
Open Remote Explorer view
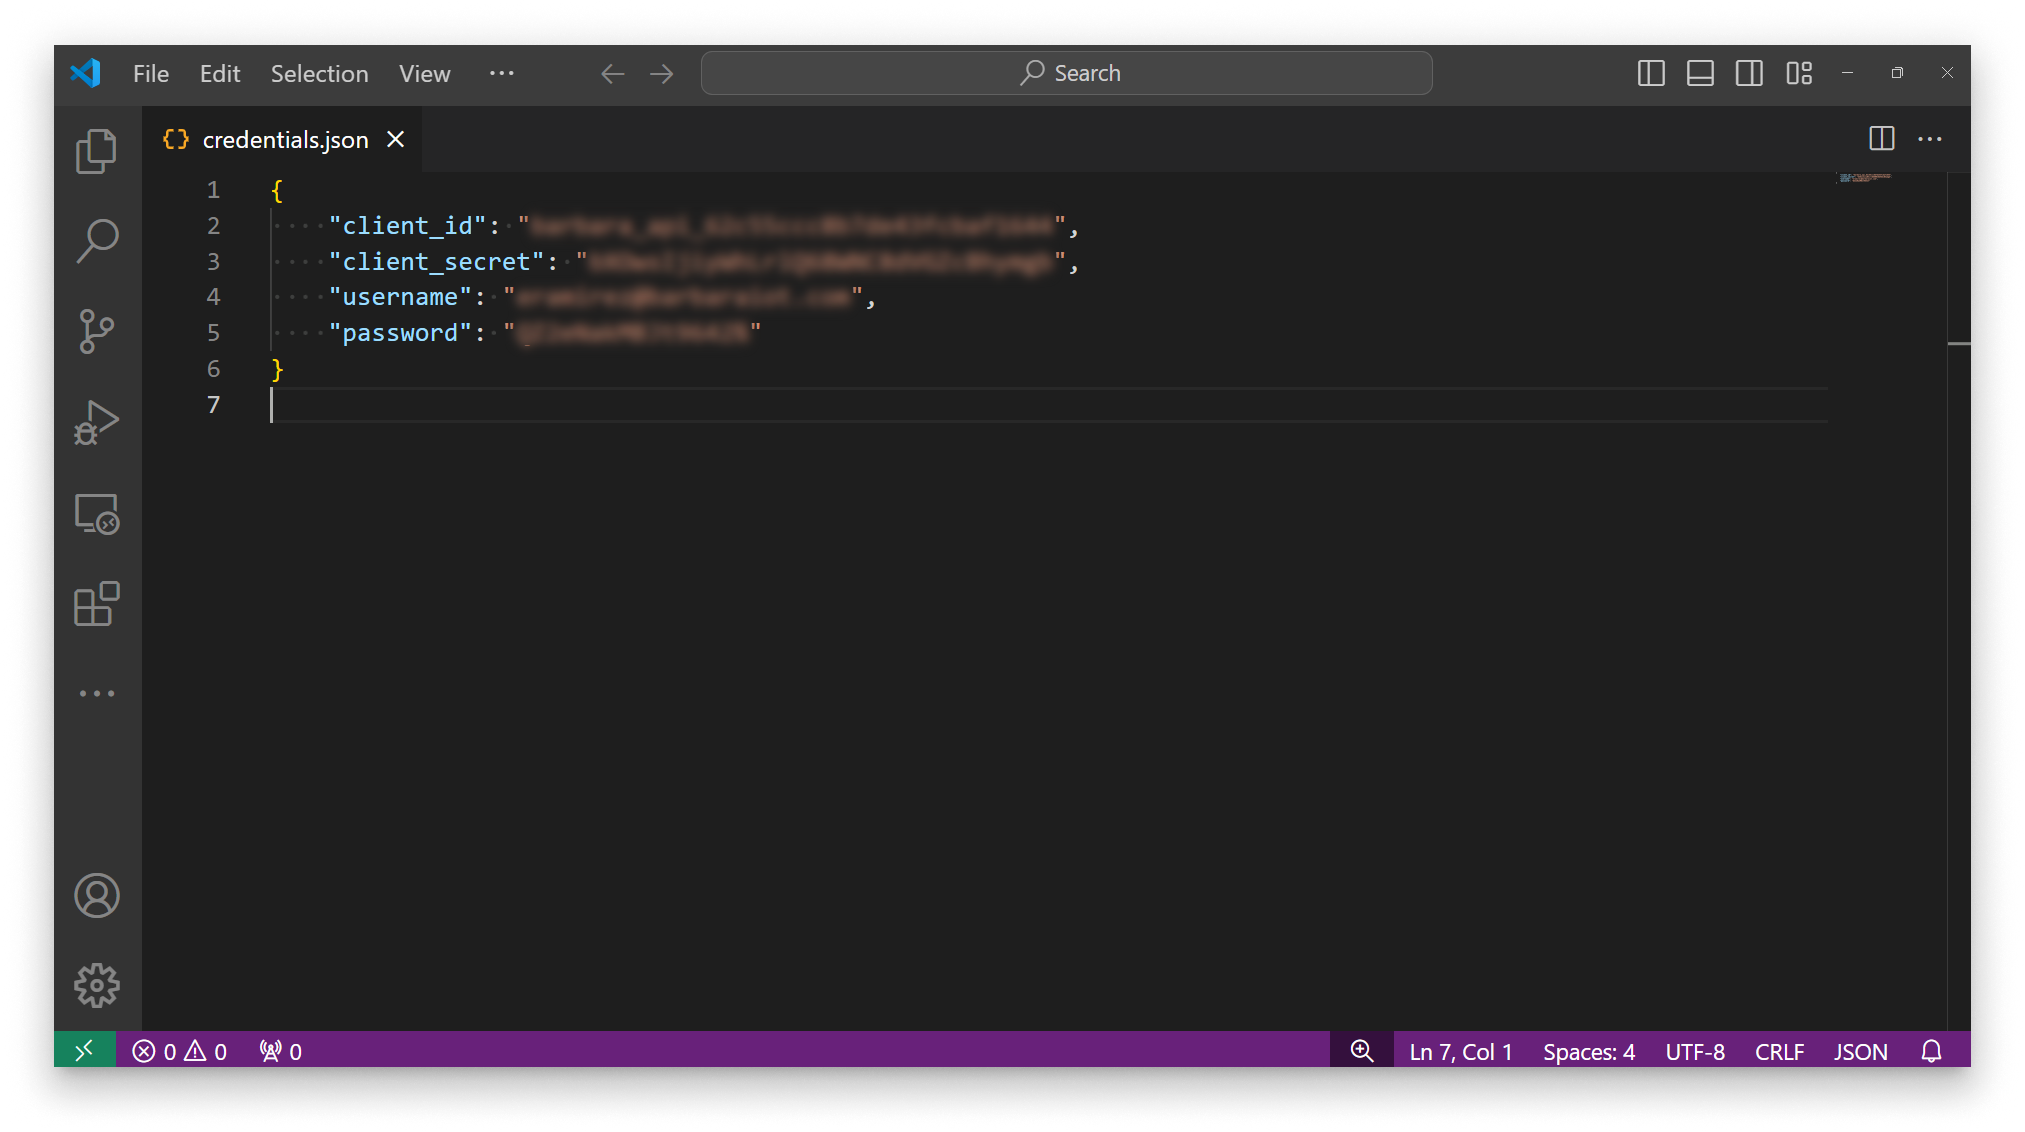pyautogui.click(x=96, y=514)
